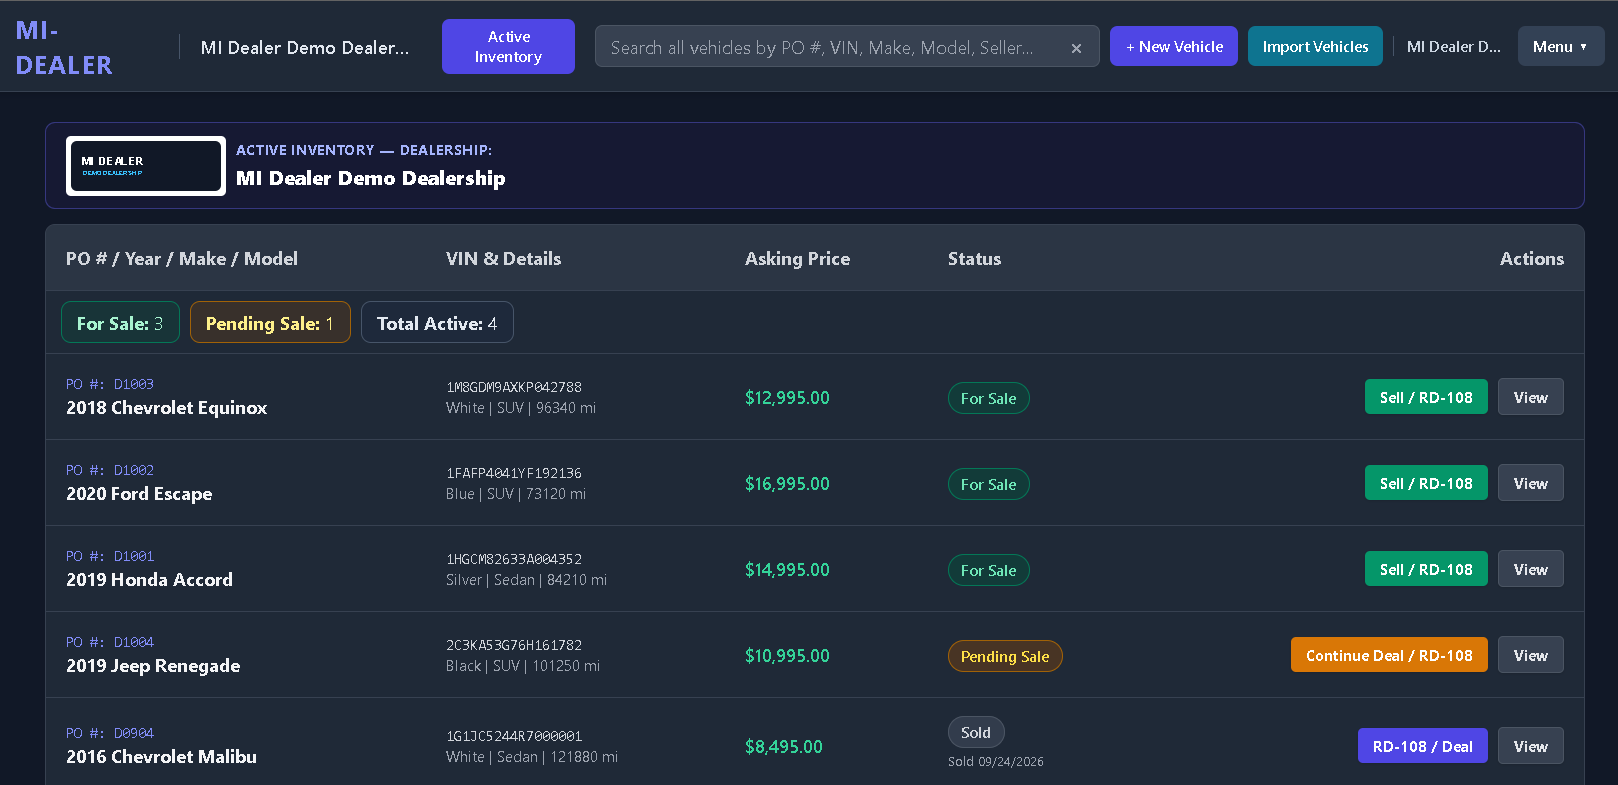Click VIN 2C3KA53G76H161782
Image resolution: width=1618 pixels, height=785 pixels.
coord(514,645)
